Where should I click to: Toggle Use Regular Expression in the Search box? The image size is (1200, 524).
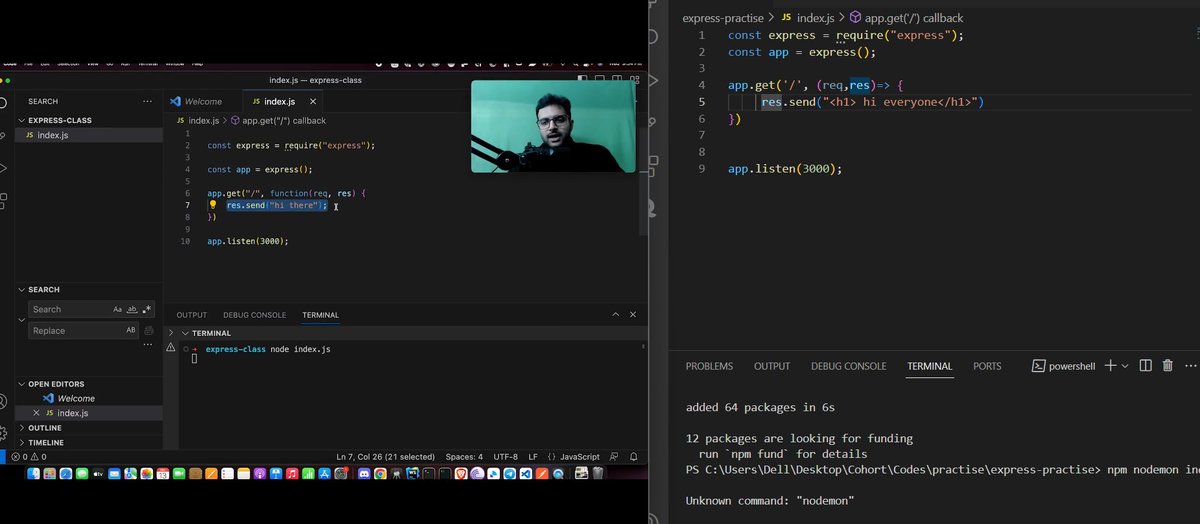tap(147, 310)
